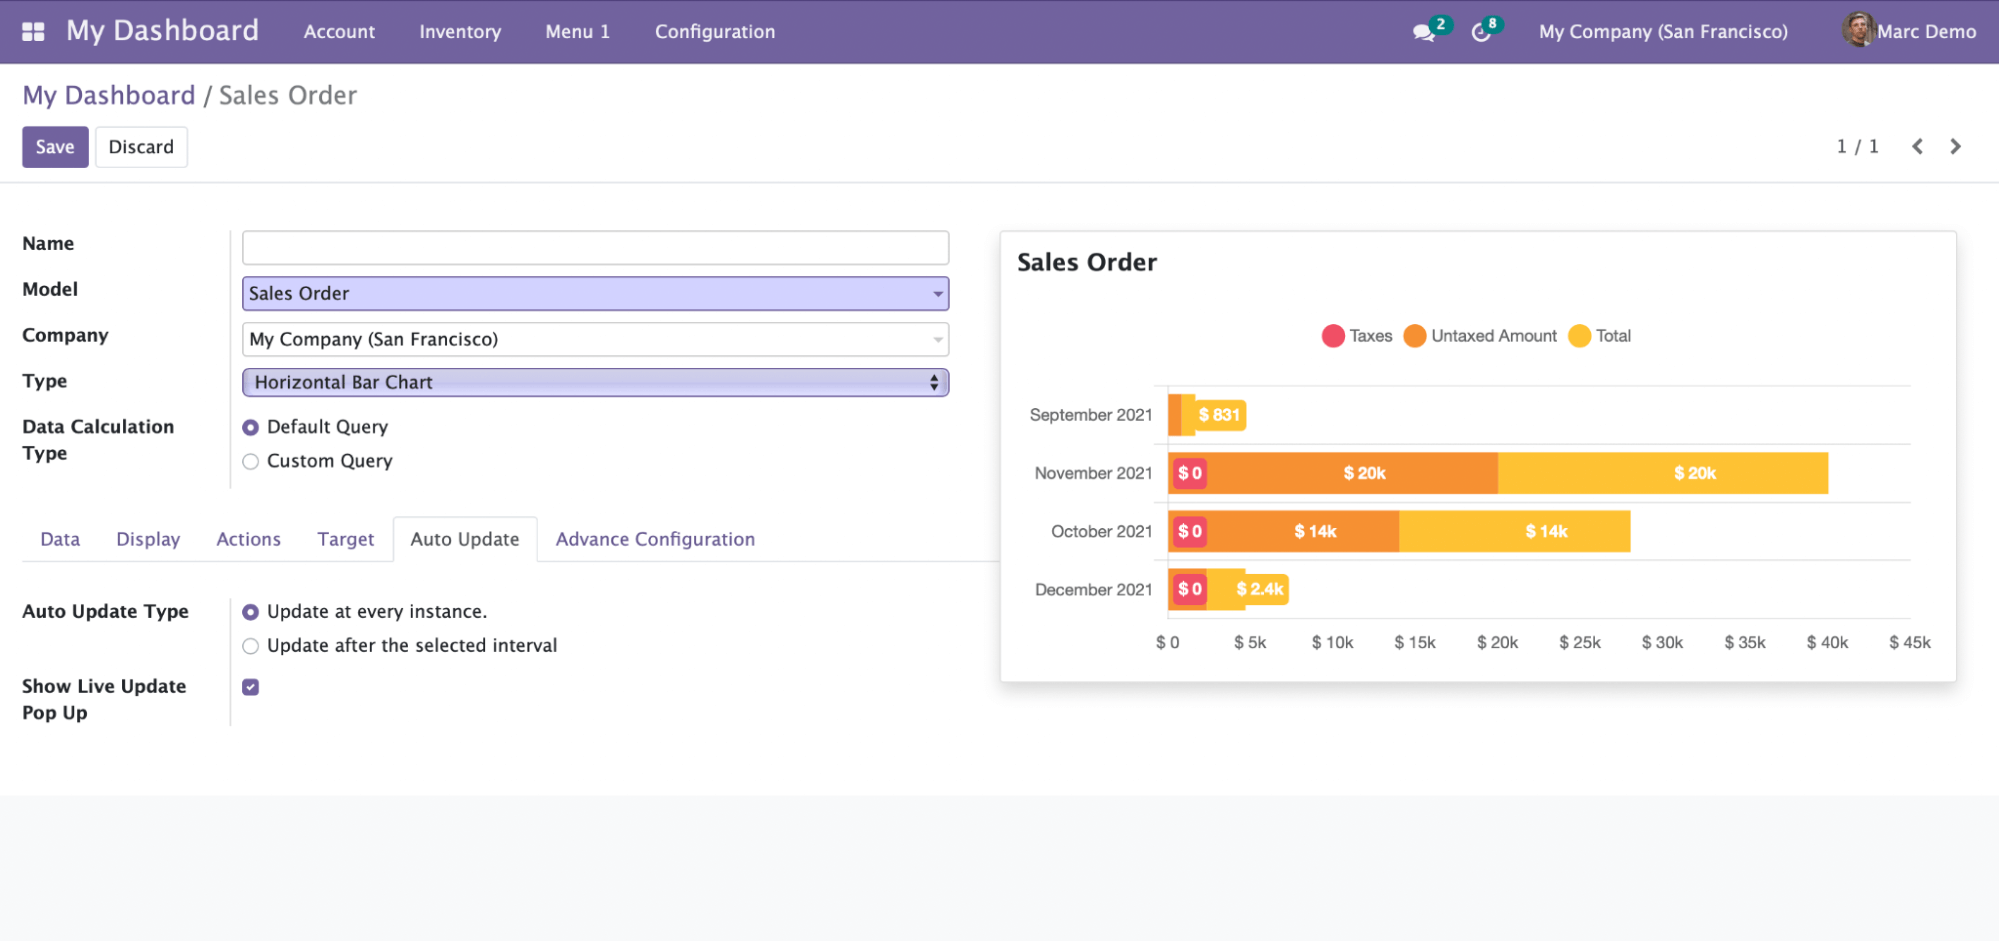The height and width of the screenshot is (941, 1999).
Task: Switch to the Data tab
Action: 60,539
